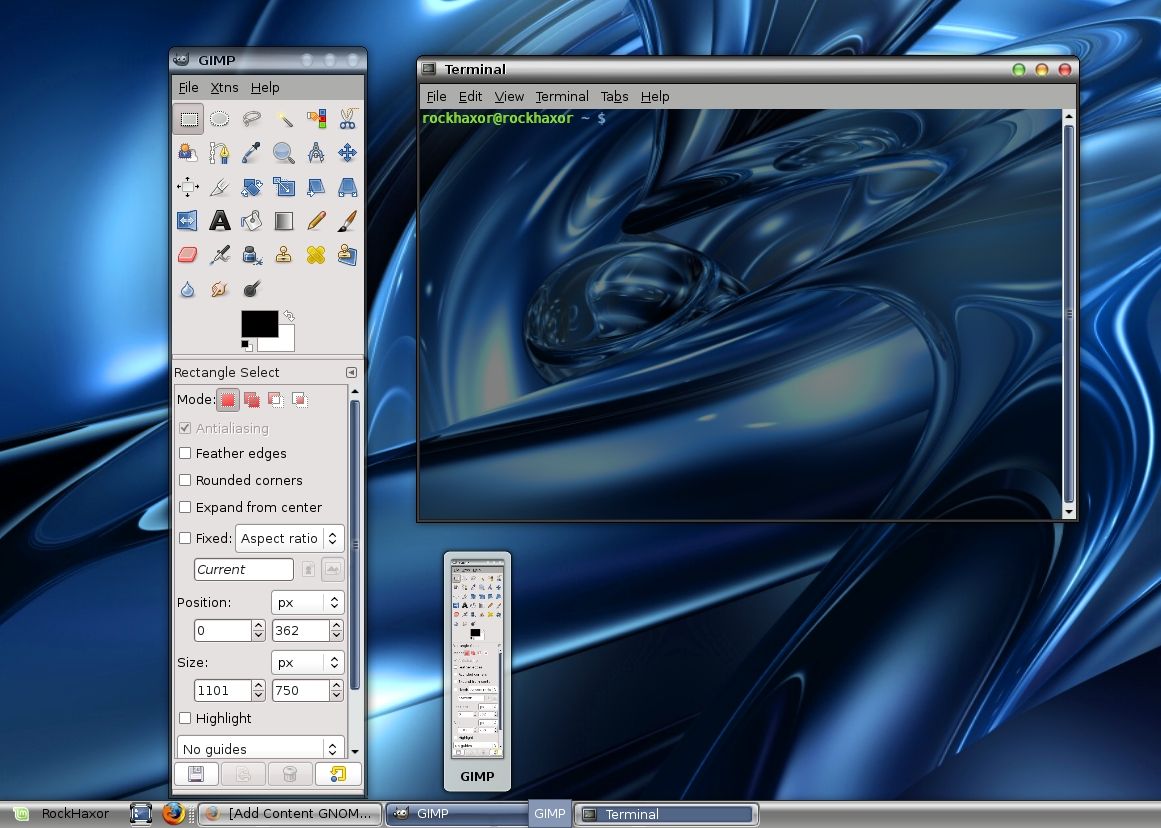Screen dimensions: 1161x828
Task: Select the Scissors Select tool
Action: (347, 118)
